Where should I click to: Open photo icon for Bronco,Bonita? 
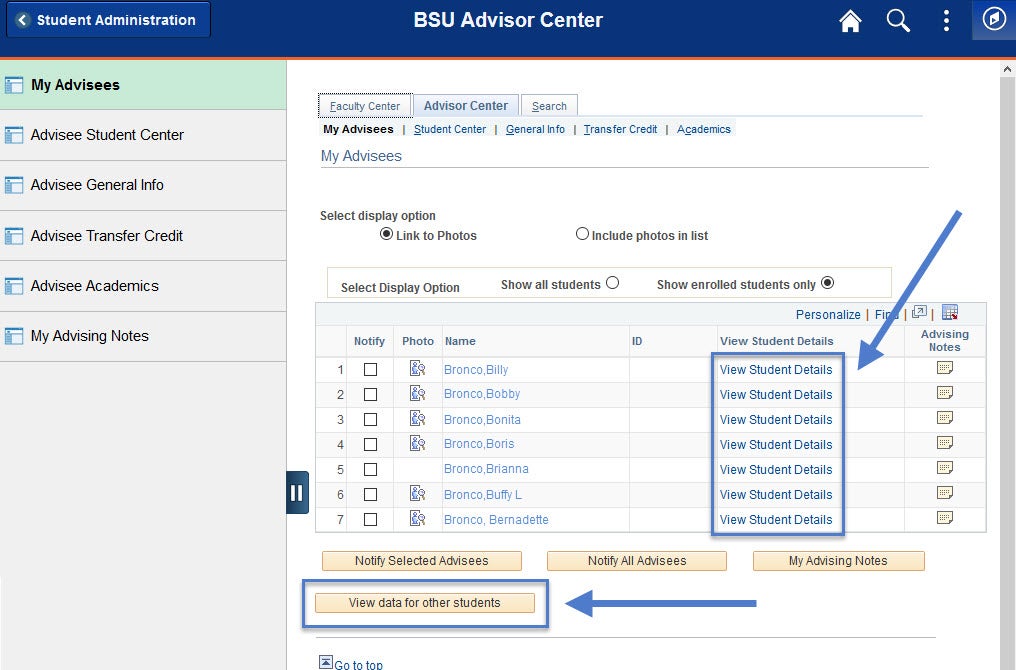coord(417,419)
